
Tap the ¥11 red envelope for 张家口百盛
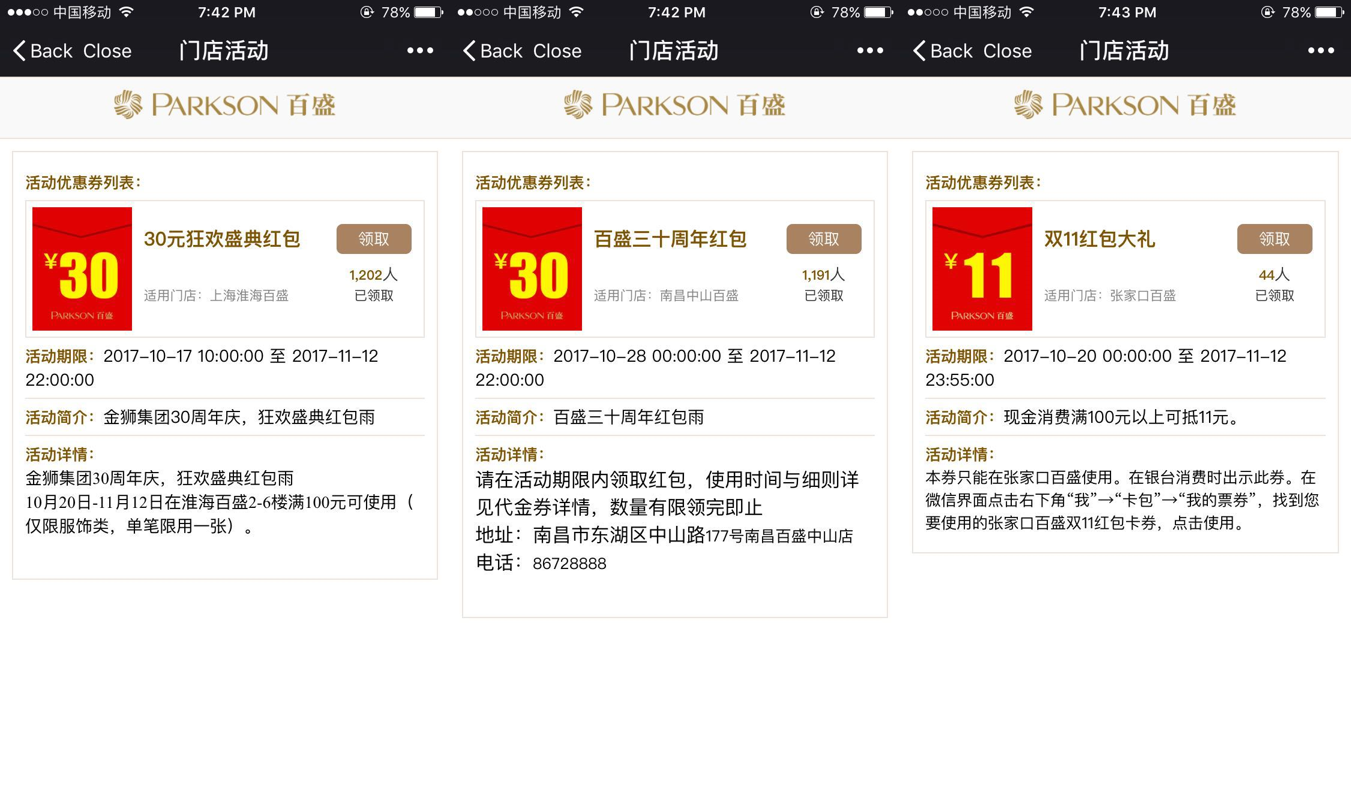pos(982,269)
